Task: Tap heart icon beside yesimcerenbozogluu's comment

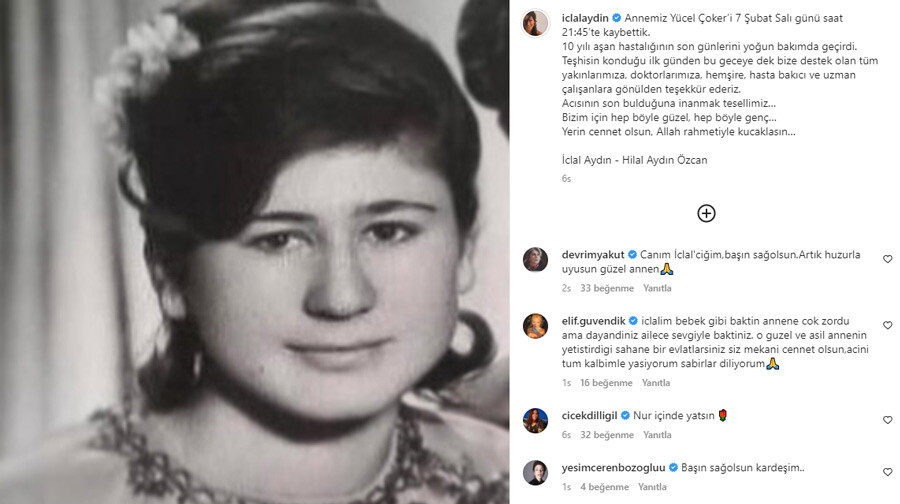Action: coord(887,472)
